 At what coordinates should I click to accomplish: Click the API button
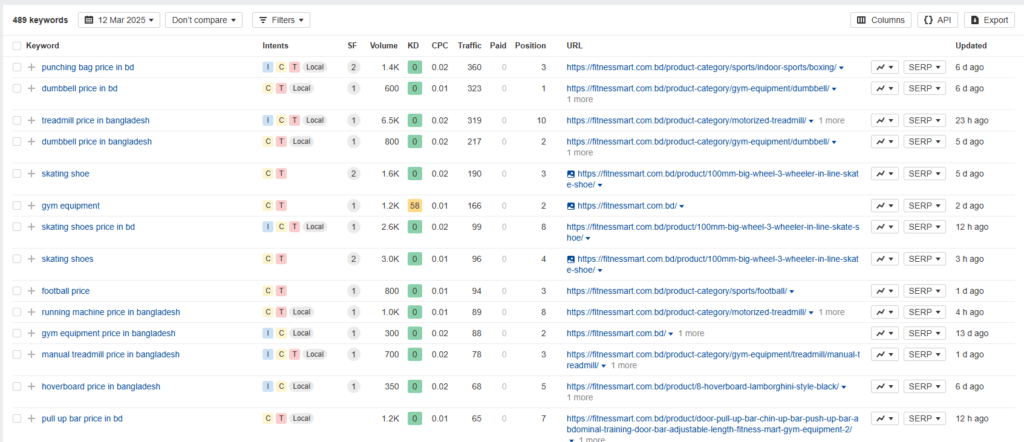pyautogui.click(x=937, y=20)
